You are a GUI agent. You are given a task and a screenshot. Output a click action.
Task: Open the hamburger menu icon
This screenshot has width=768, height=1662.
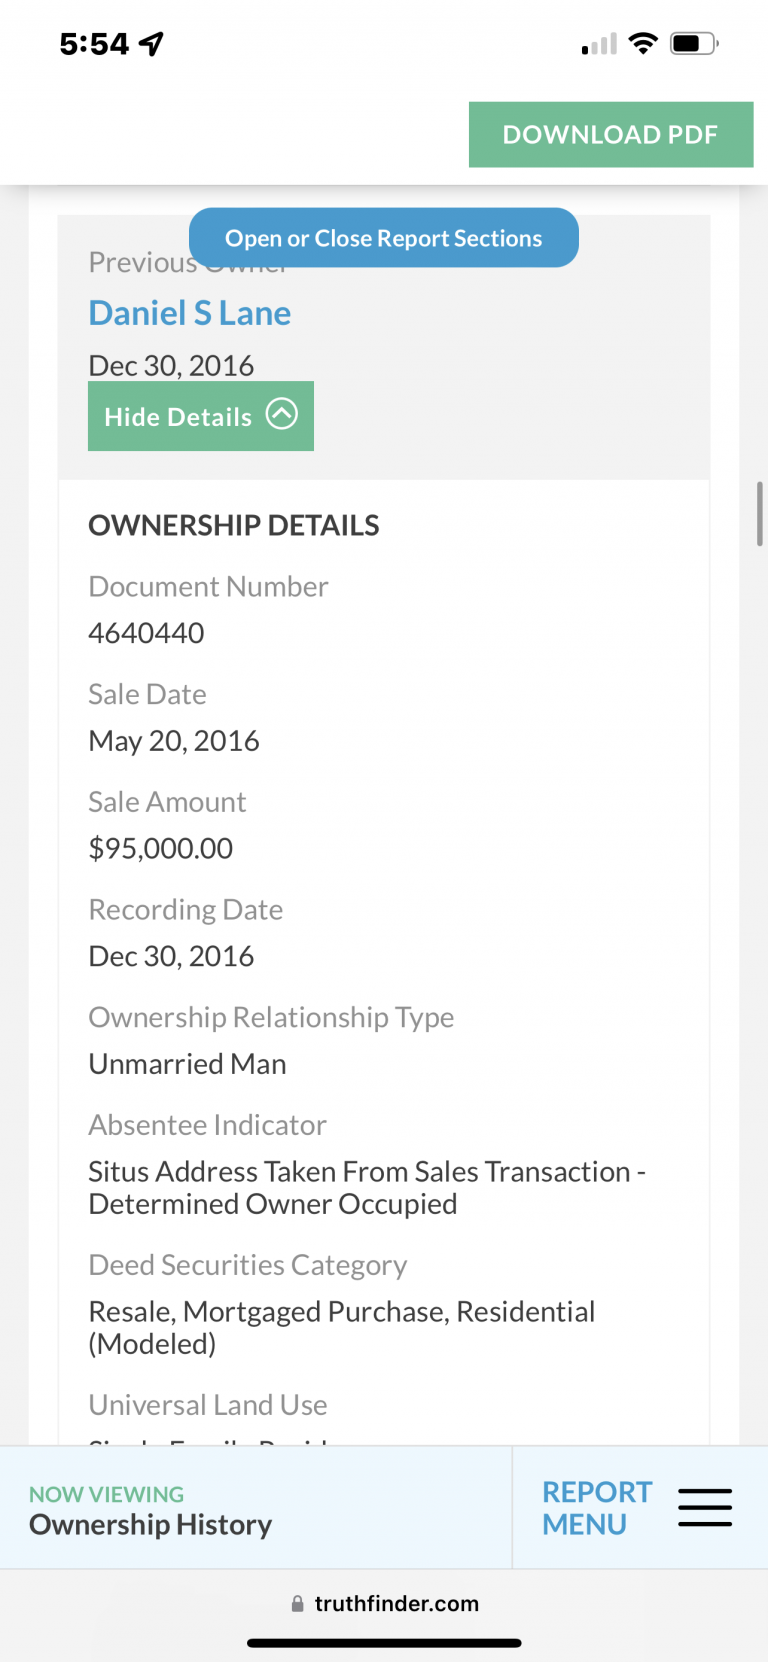coord(705,1507)
